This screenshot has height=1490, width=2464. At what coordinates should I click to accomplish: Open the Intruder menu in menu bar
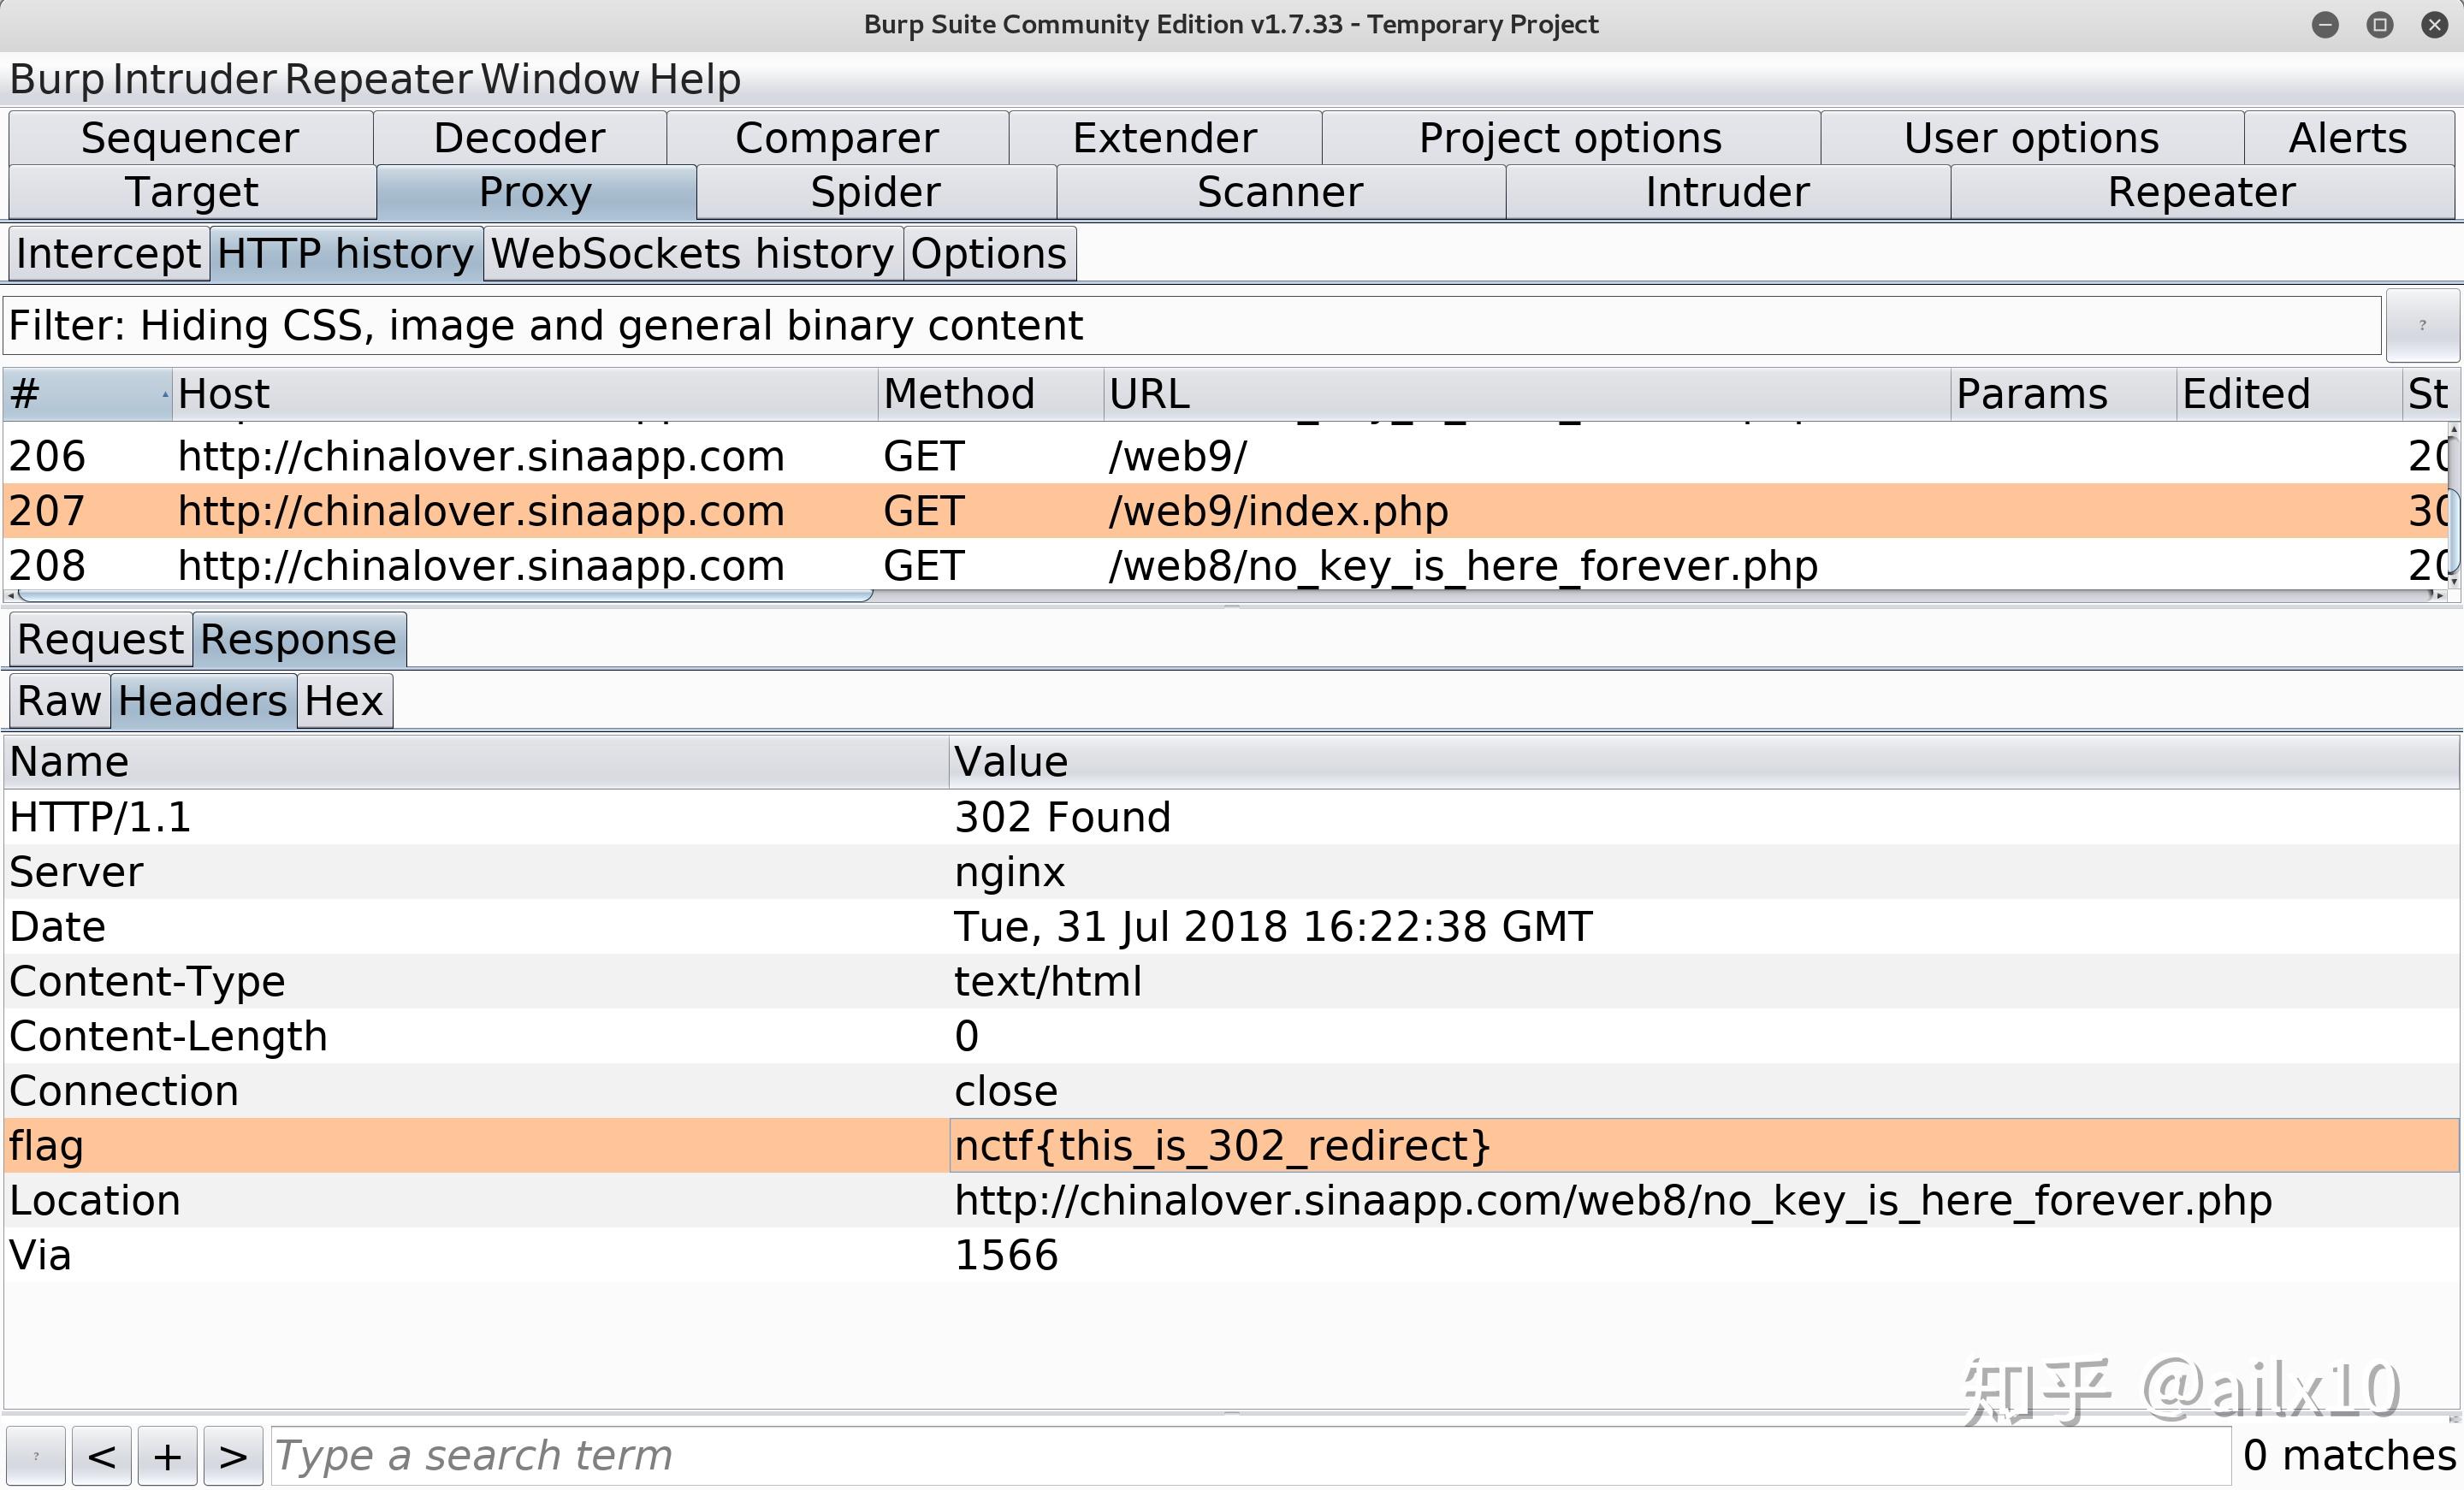(x=194, y=79)
